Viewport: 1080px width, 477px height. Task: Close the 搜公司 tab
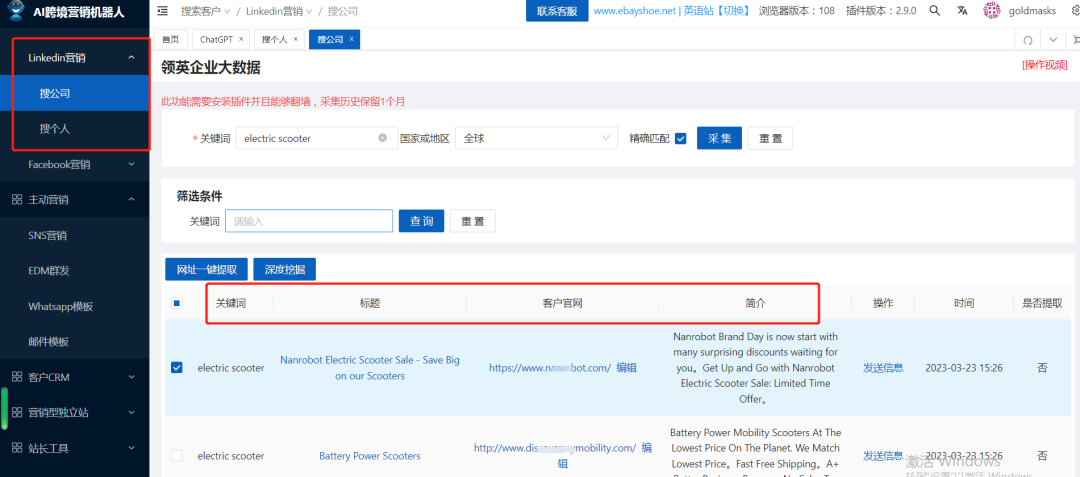coord(351,39)
